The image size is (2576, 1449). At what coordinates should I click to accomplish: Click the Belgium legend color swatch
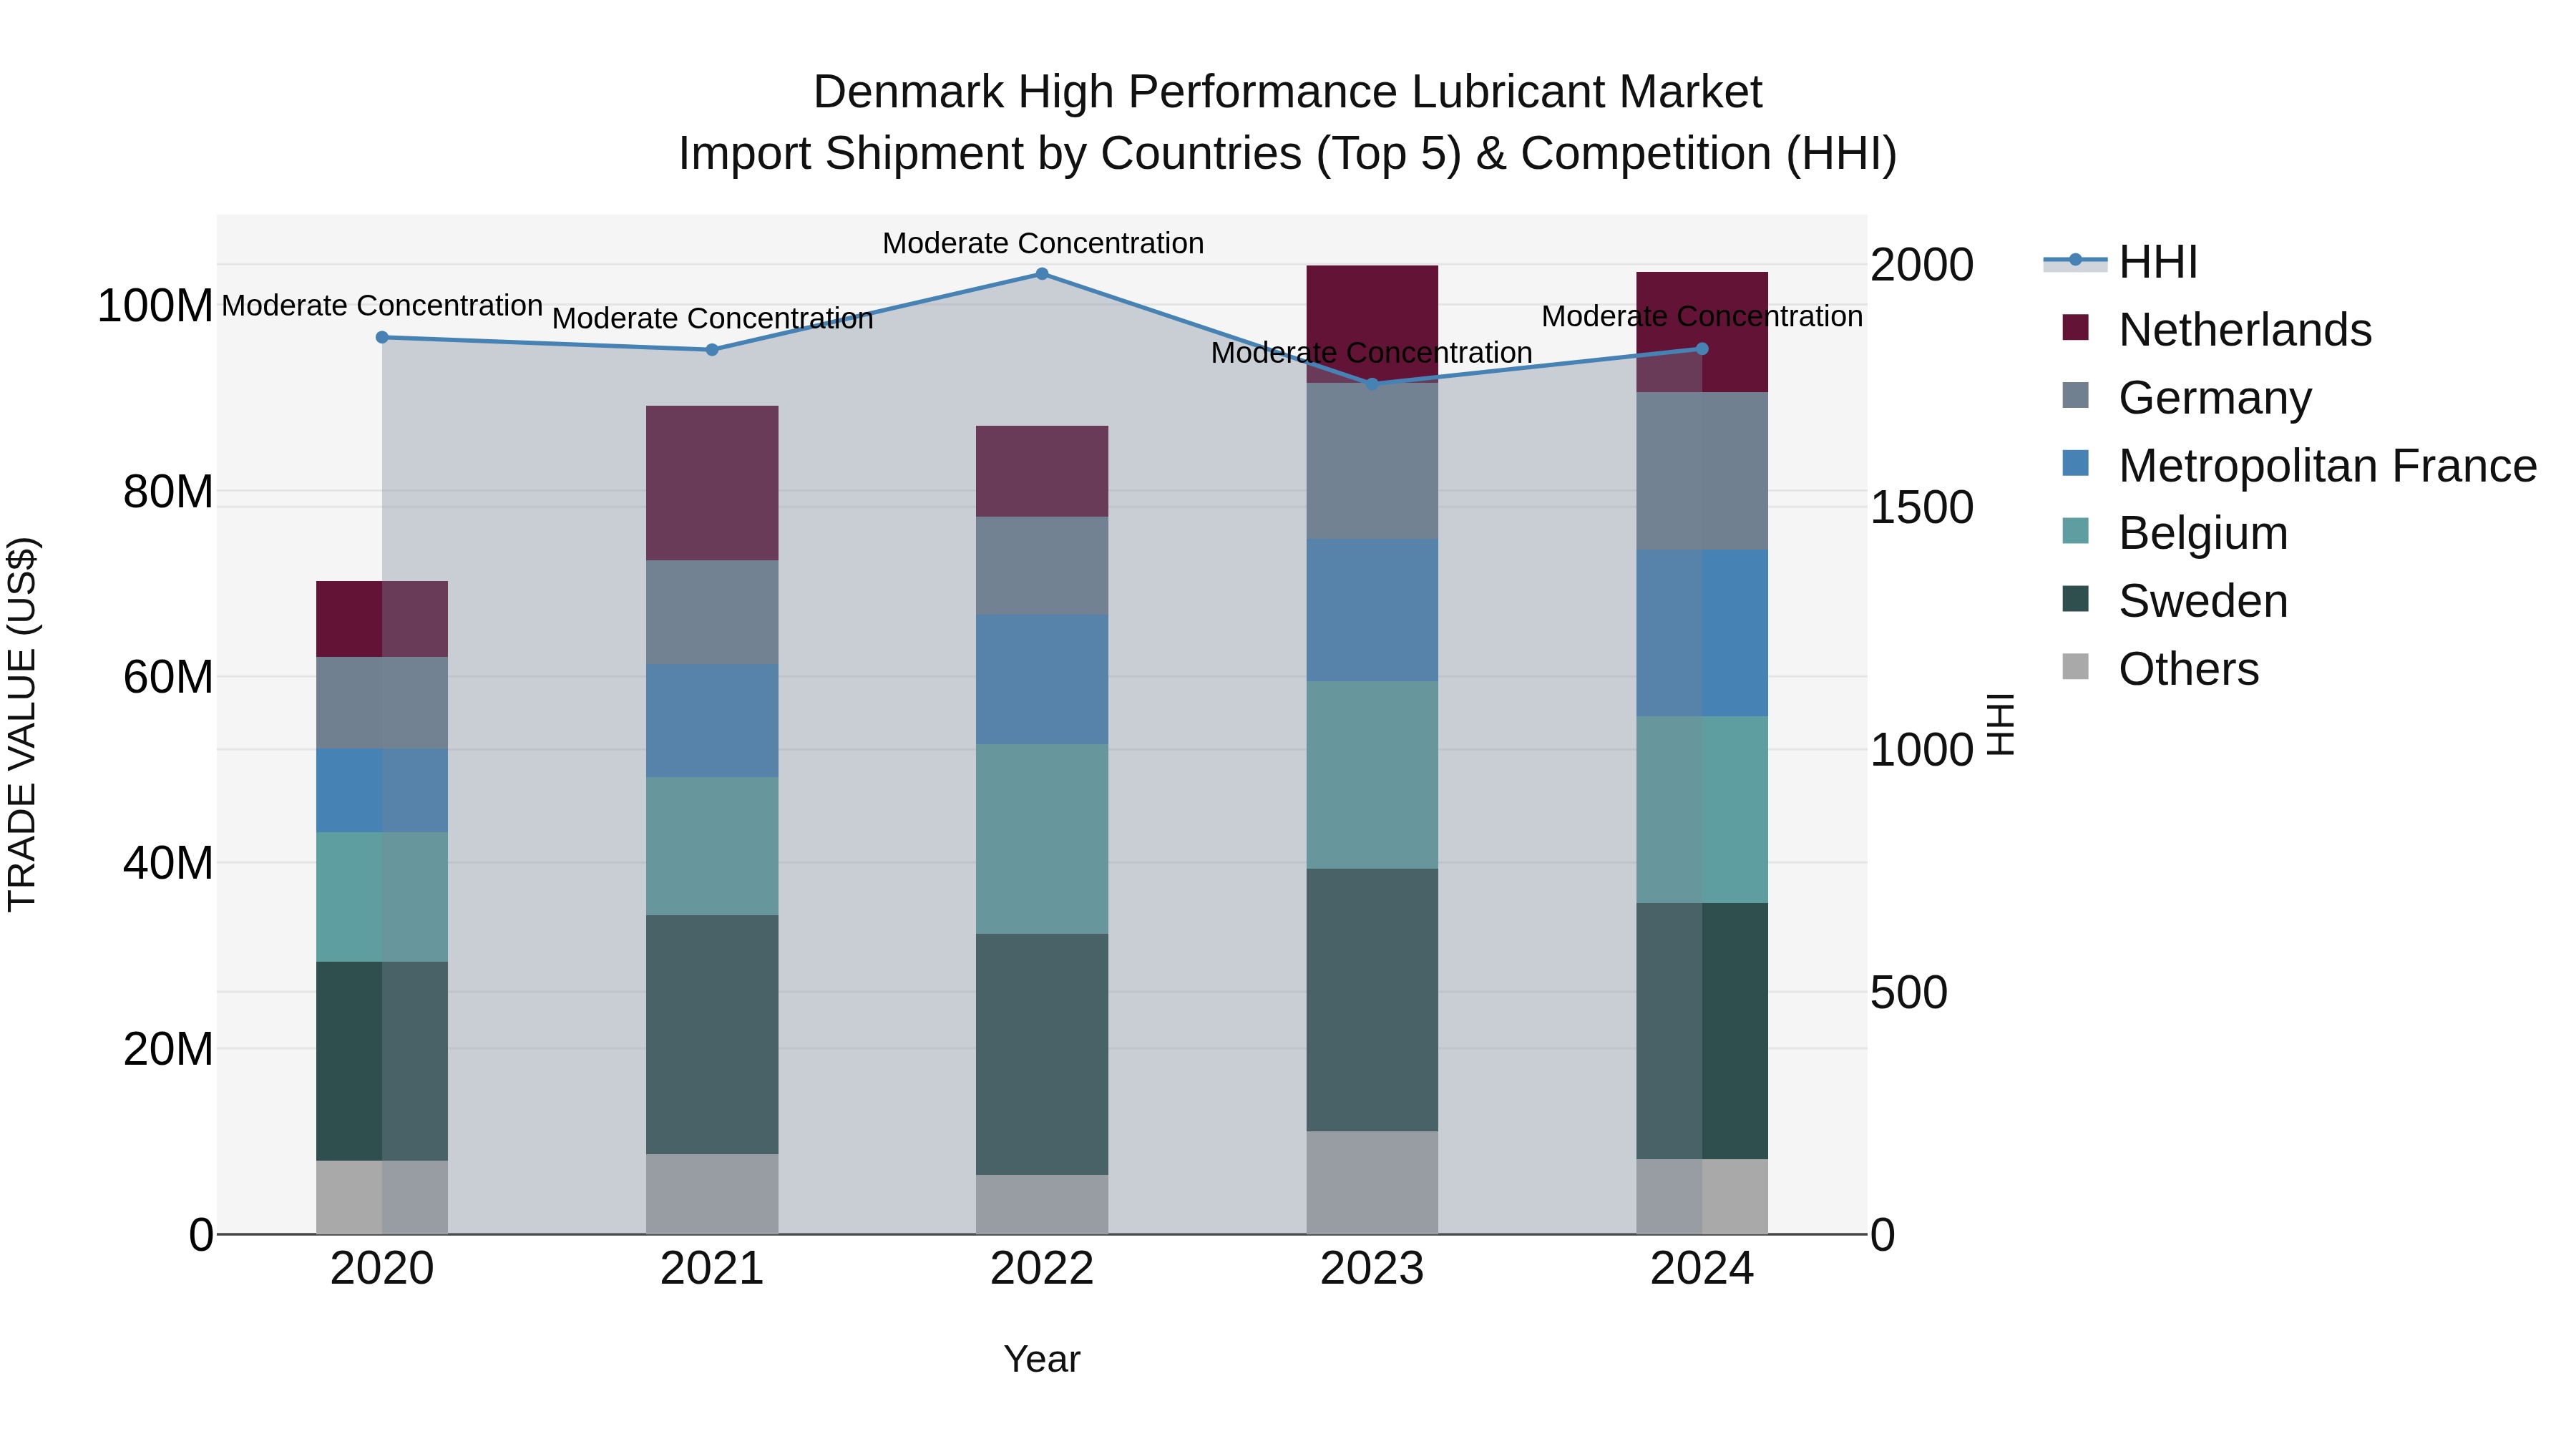2075,532
